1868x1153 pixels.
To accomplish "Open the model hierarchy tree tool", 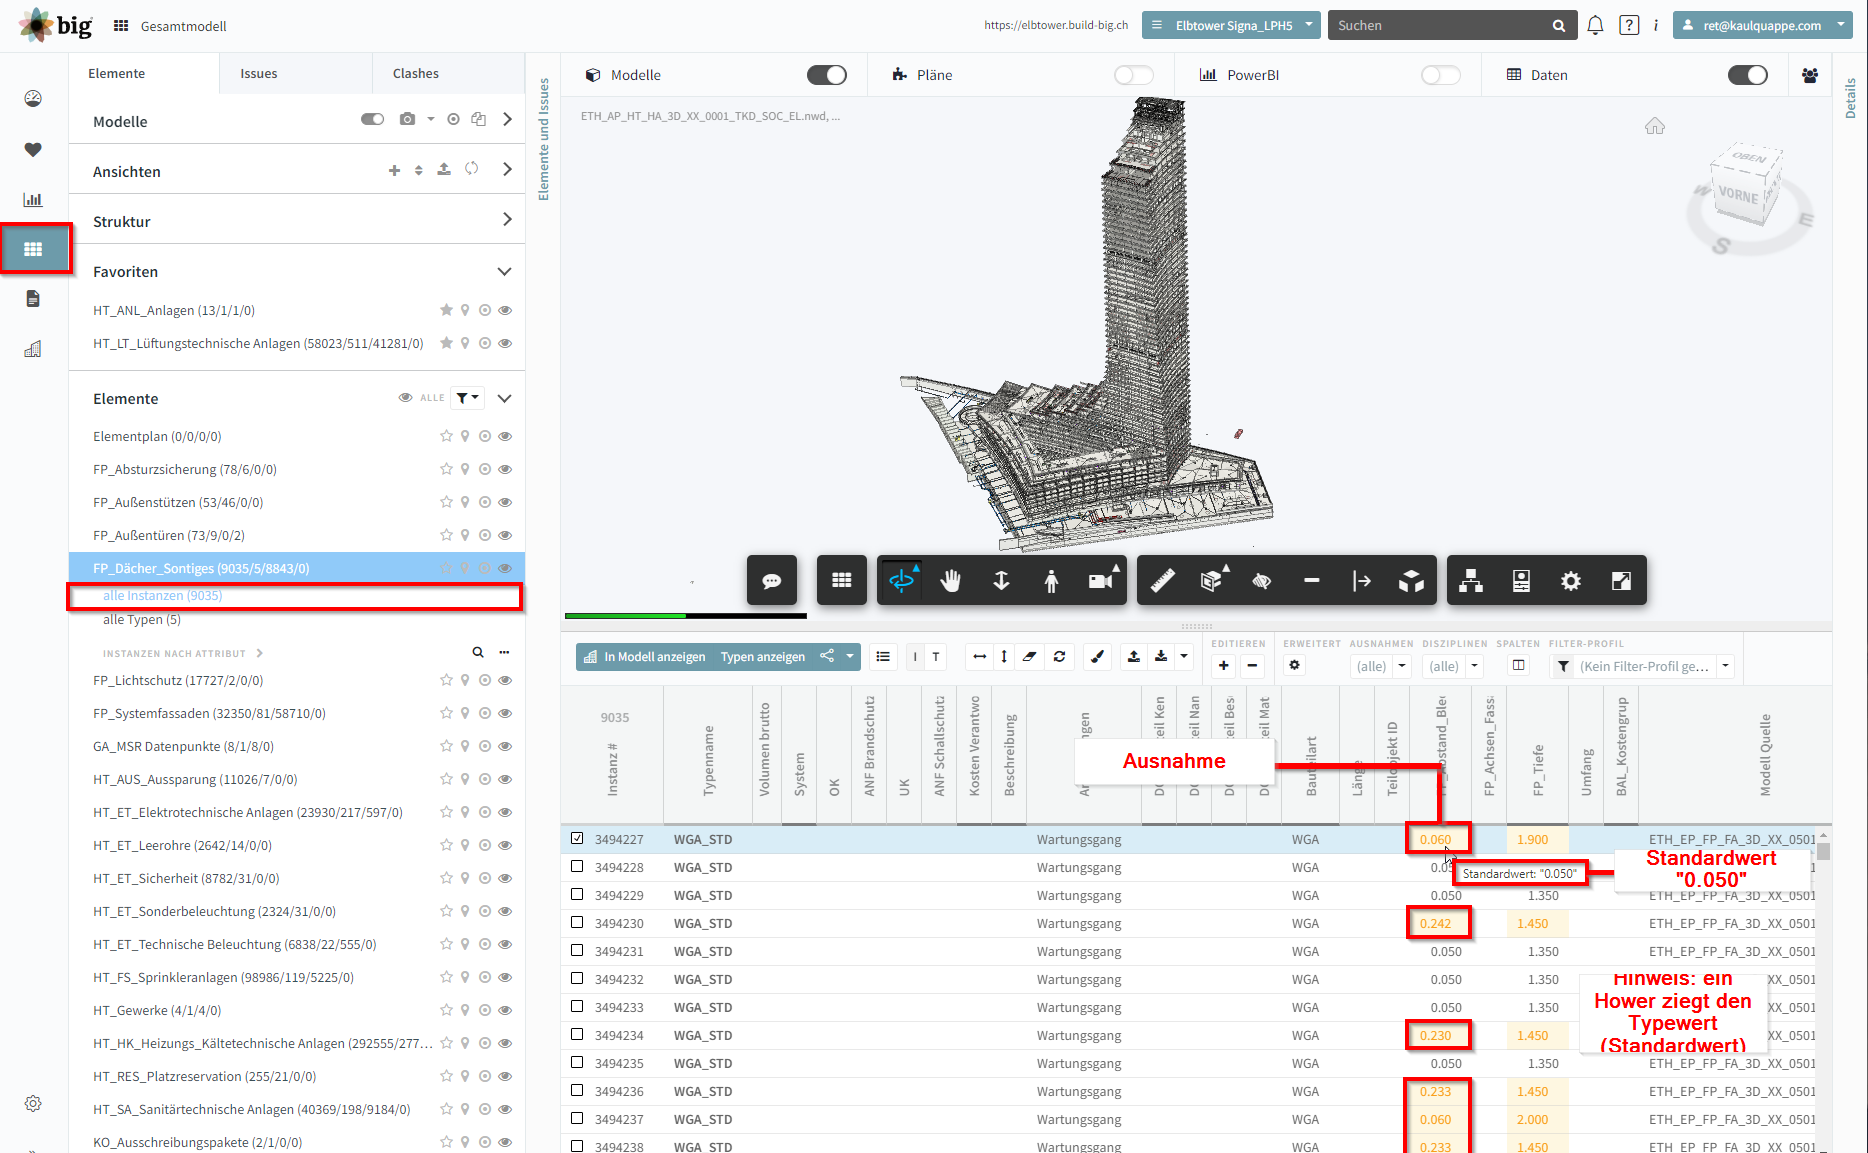I will (1471, 581).
